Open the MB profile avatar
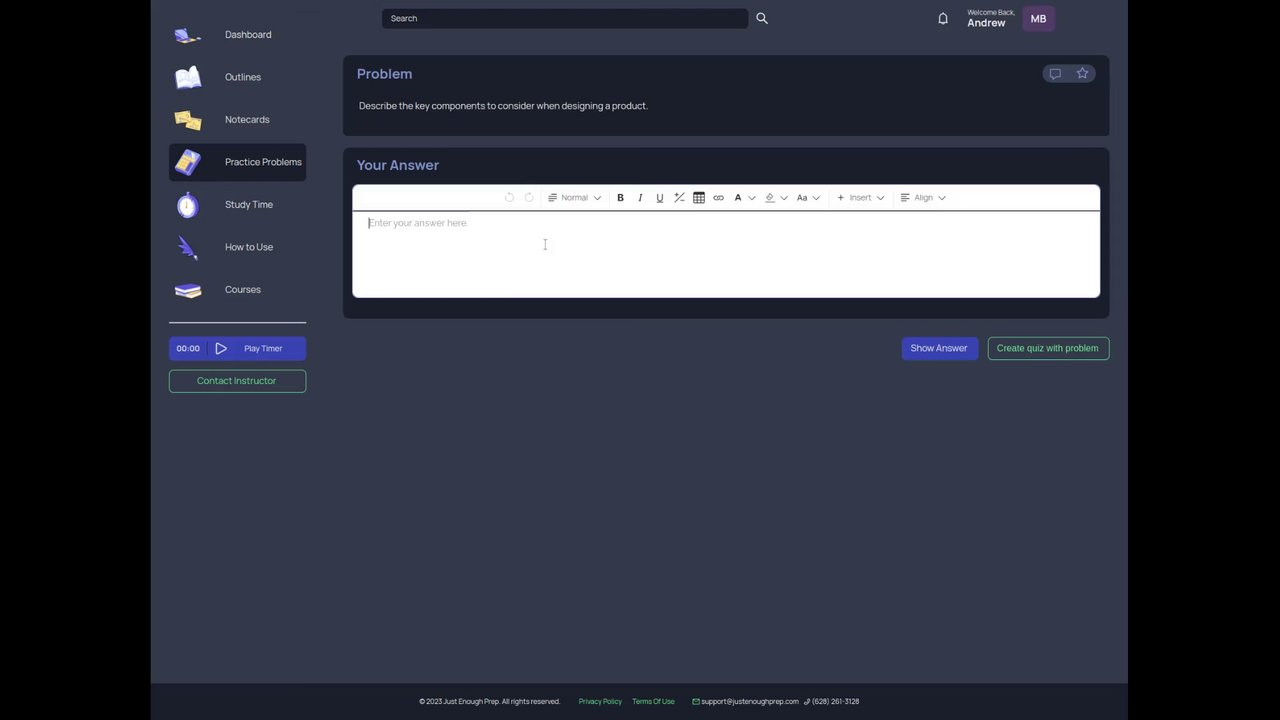 [1038, 19]
